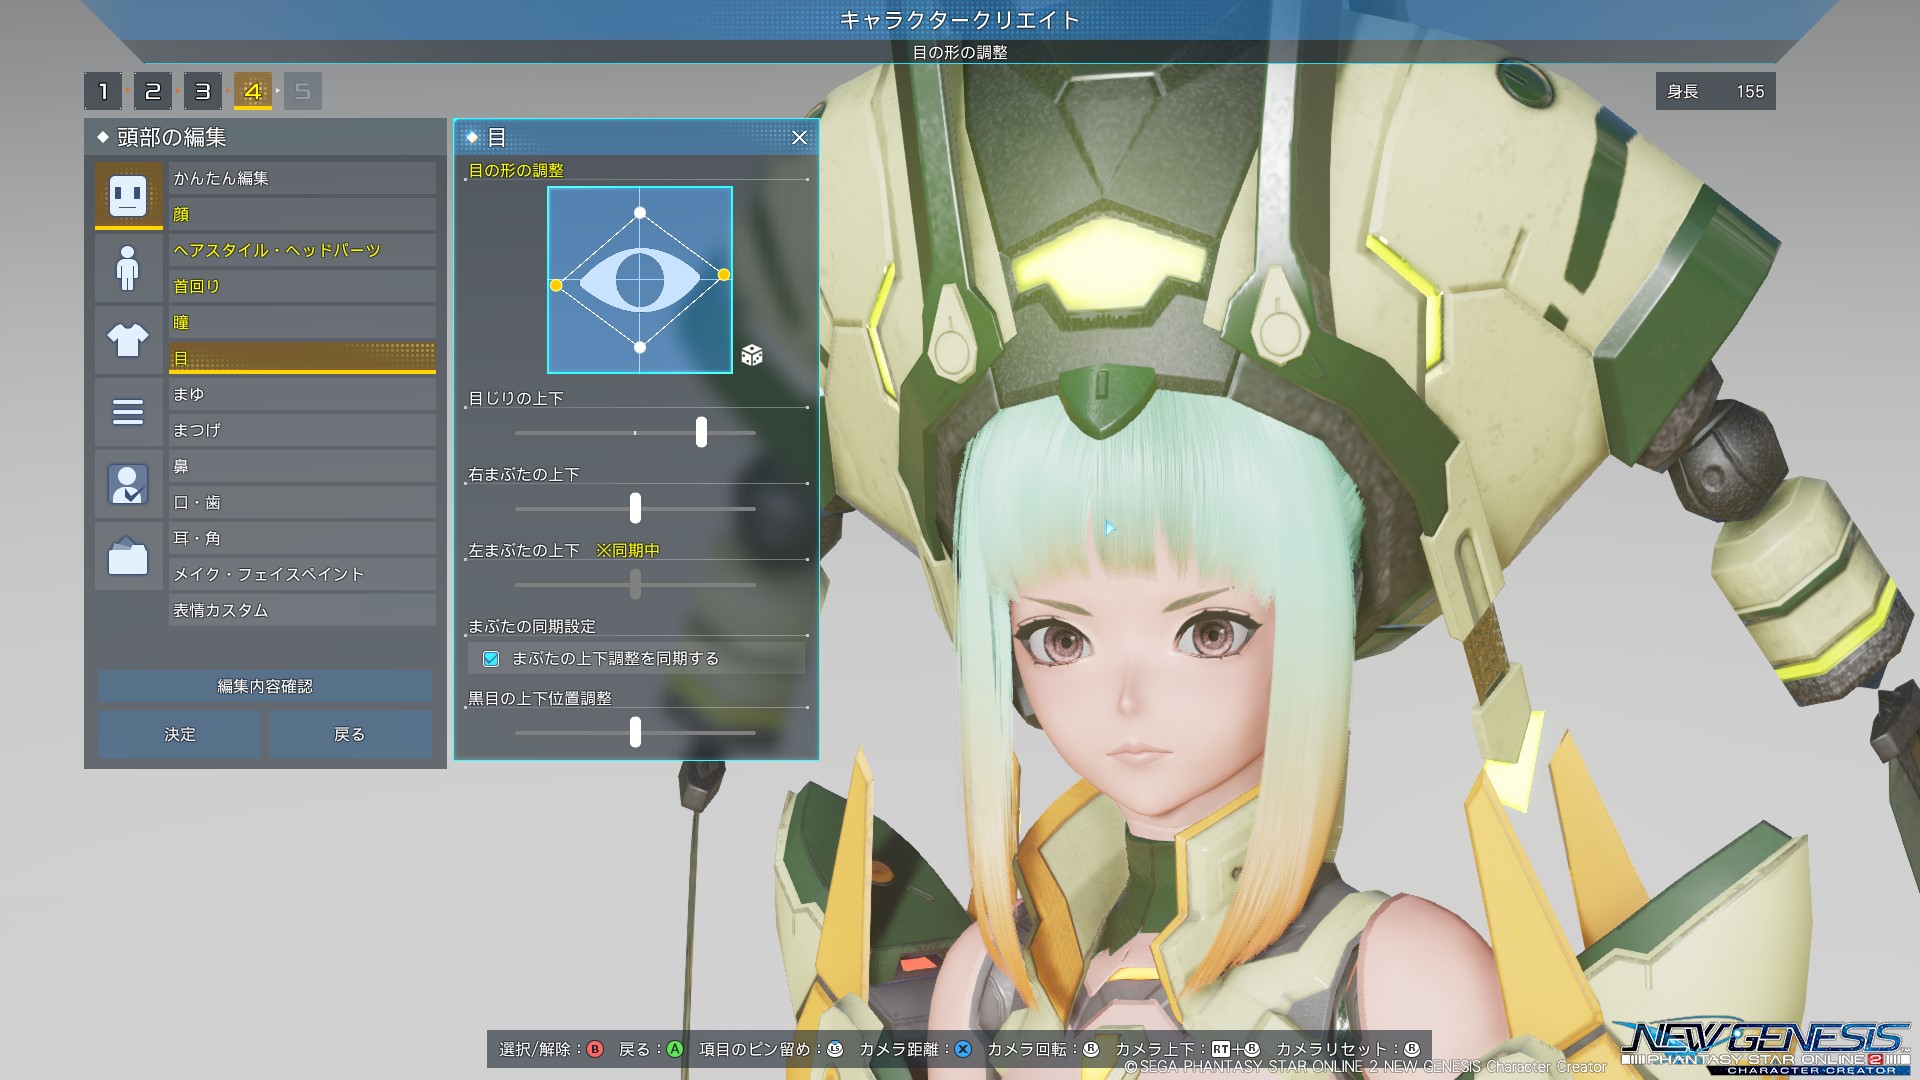Image resolution: width=1920 pixels, height=1080 pixels.
Task: Open the folder save data icon
Action: point(128,556)
